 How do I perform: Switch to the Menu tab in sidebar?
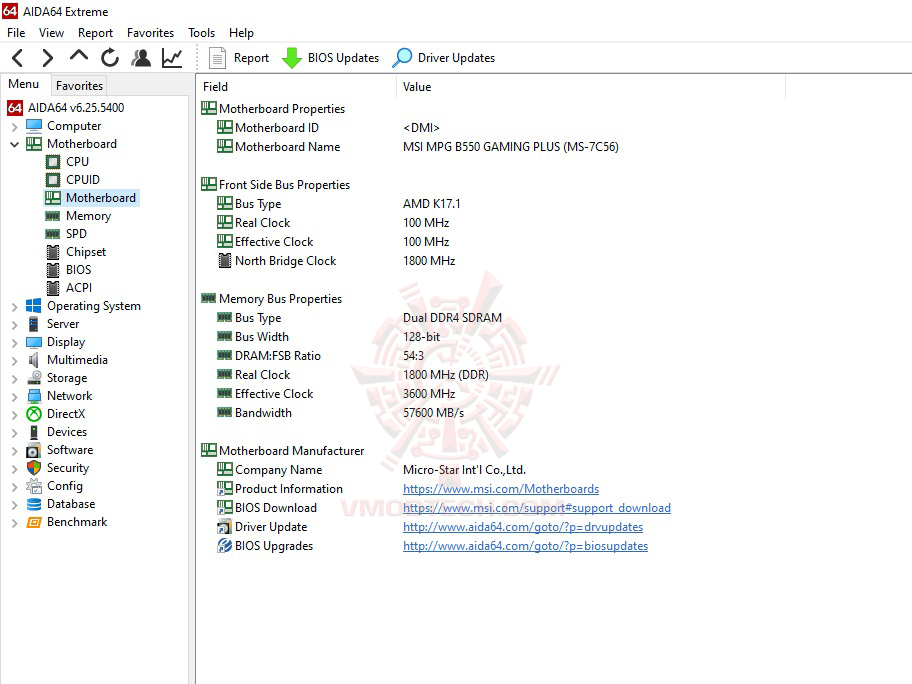[x=23, y=84]
